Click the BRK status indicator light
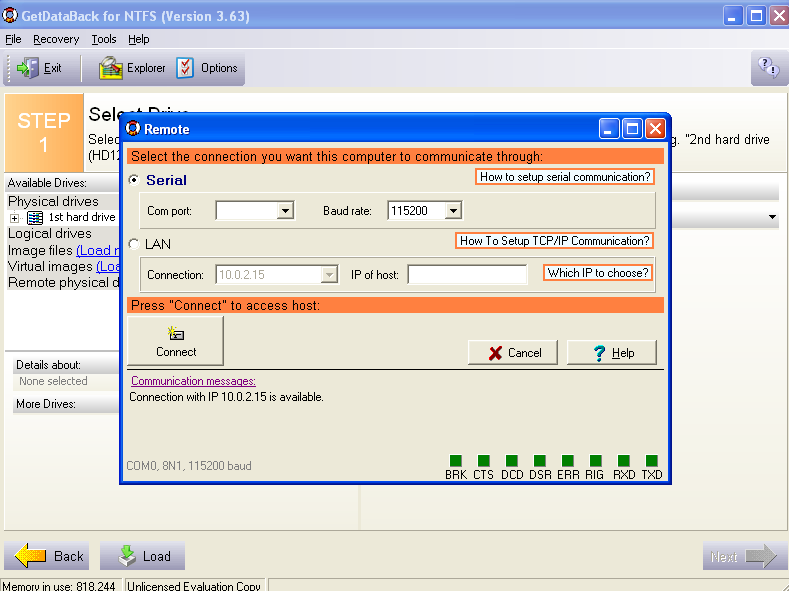 tap(456, 460)
